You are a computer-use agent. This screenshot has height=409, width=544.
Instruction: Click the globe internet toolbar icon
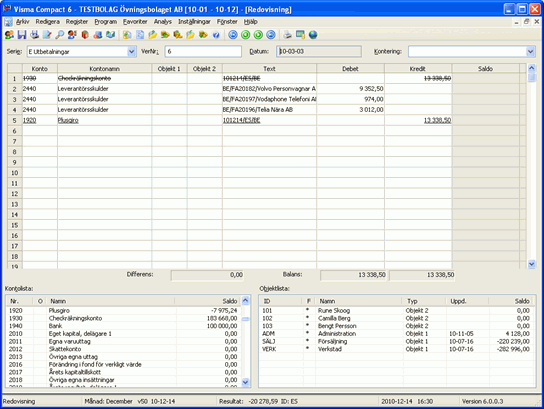(313, 35)
